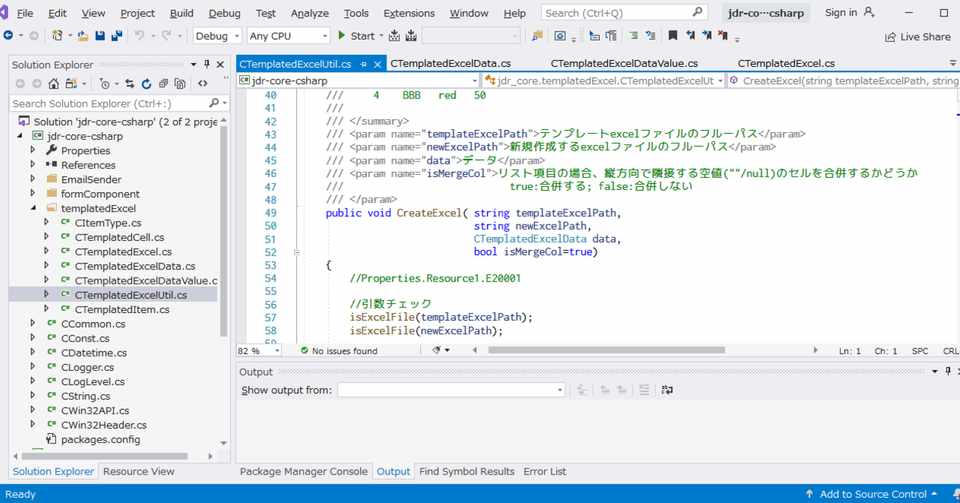
Task: Switch to CTemplatedExcel.cs tab
Action: [786, 64]
